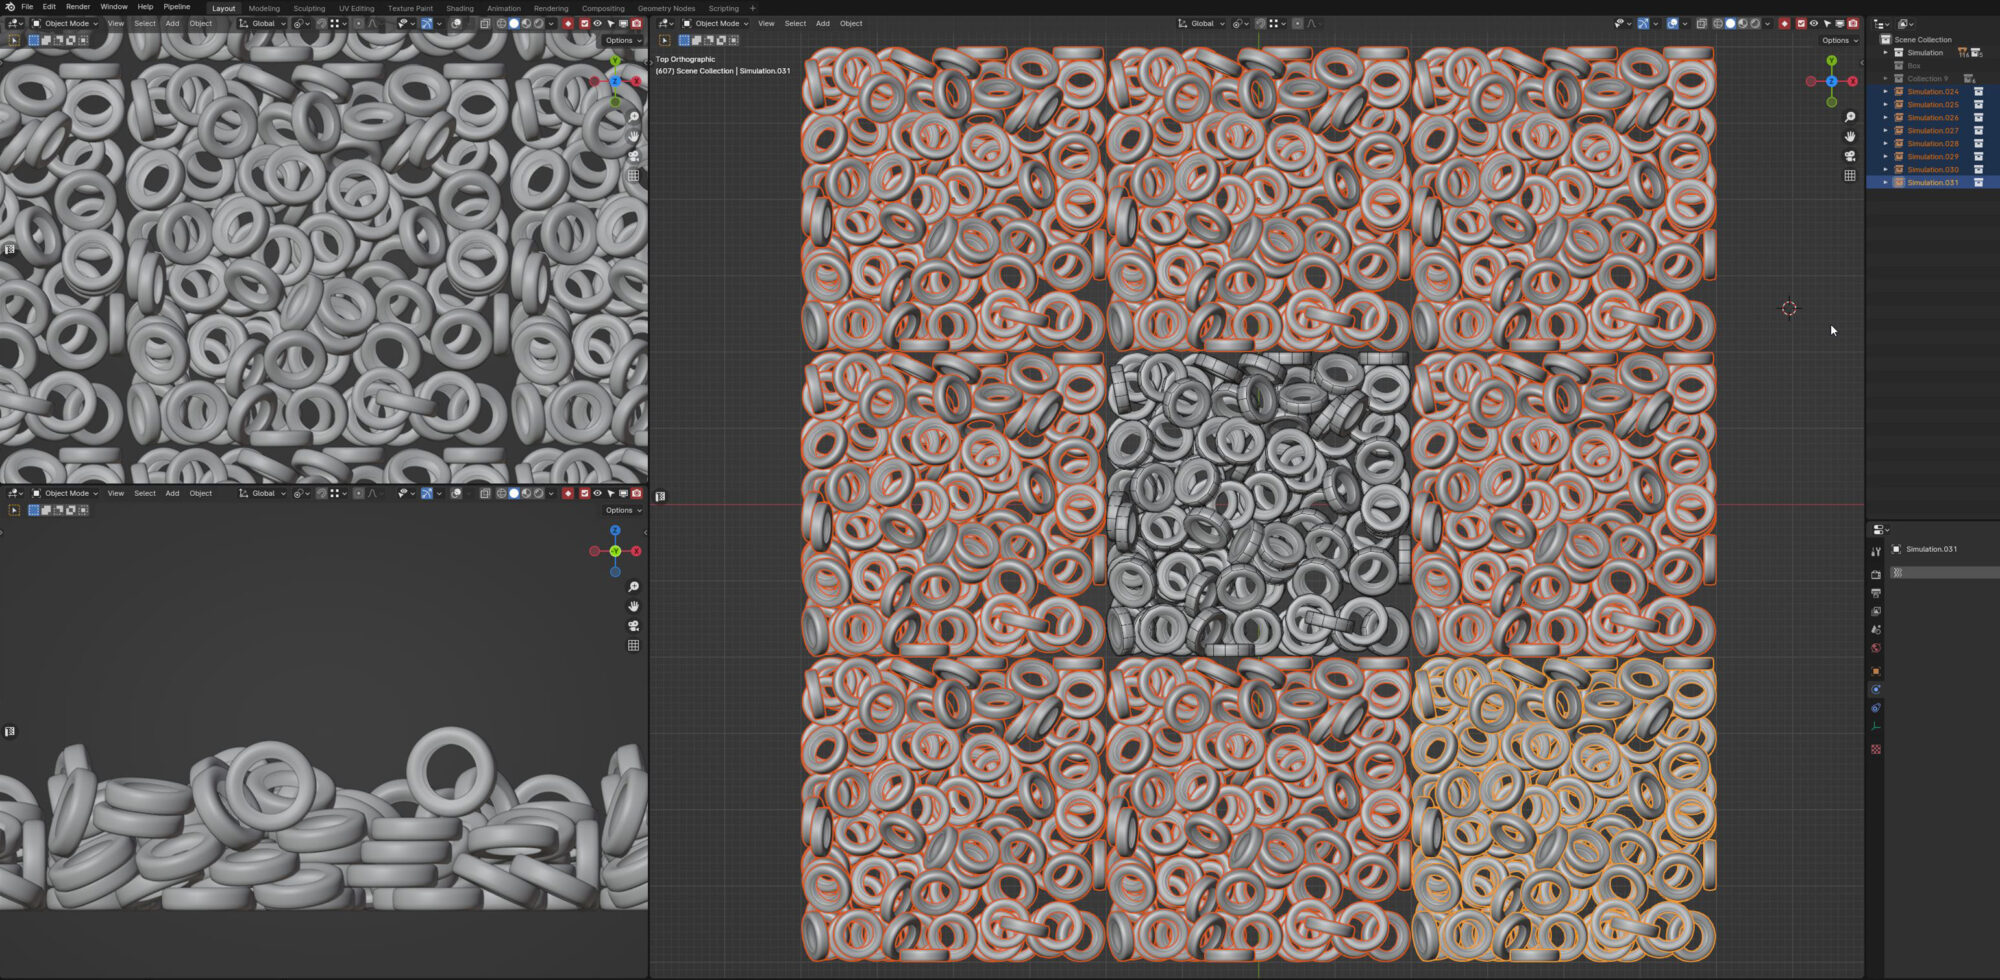This screenshot has height=980, width=2000.
Task: Open the Tool properties tab
Action: [x=1876, y=551]
